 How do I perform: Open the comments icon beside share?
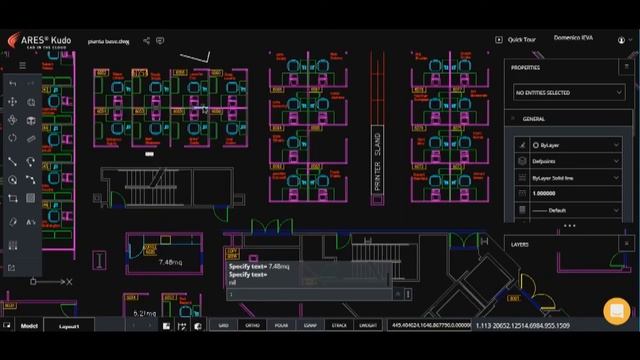[x=160, y=40]
